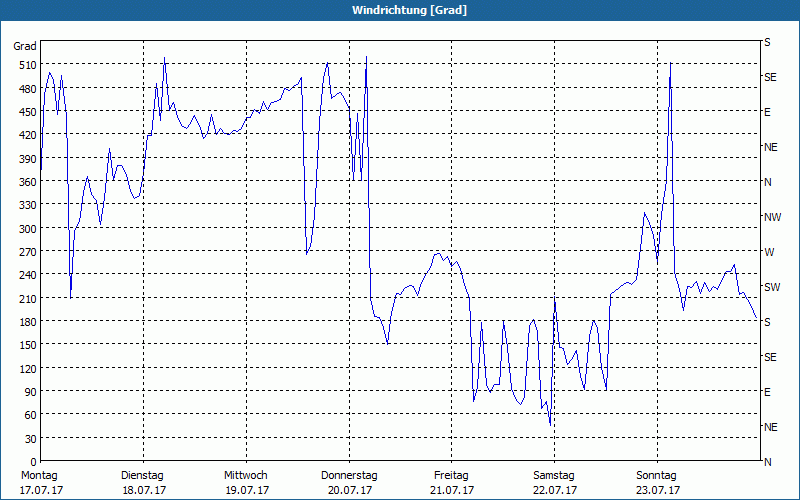The width and height of the screenshot is (800, 500).
Task: Select the 'Donnerstag' day label
Action: click(x=349, y=476)
